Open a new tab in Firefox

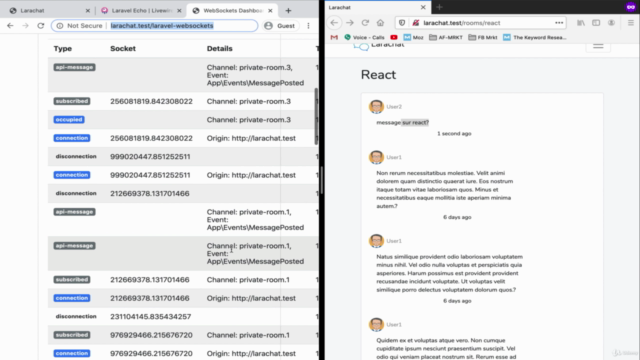(439, 7)
